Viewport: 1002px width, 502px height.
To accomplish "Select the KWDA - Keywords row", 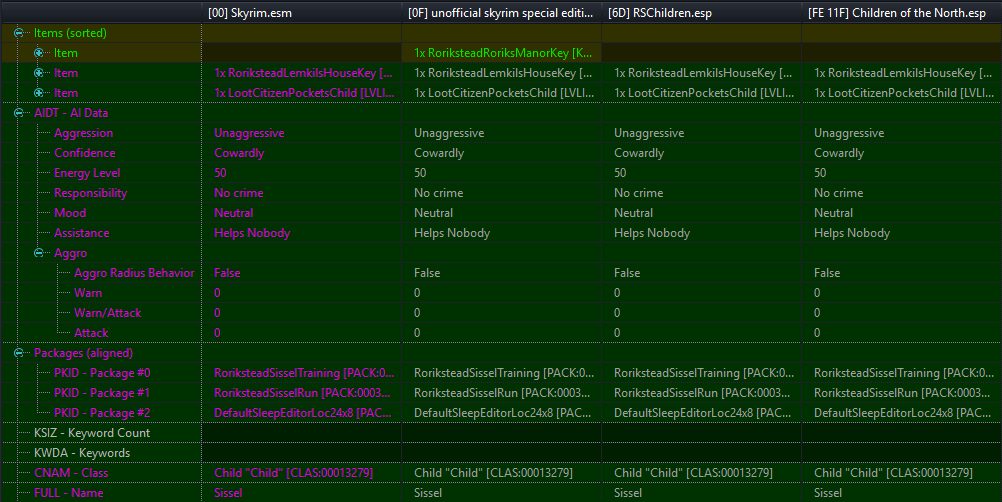I will [82, 453].
